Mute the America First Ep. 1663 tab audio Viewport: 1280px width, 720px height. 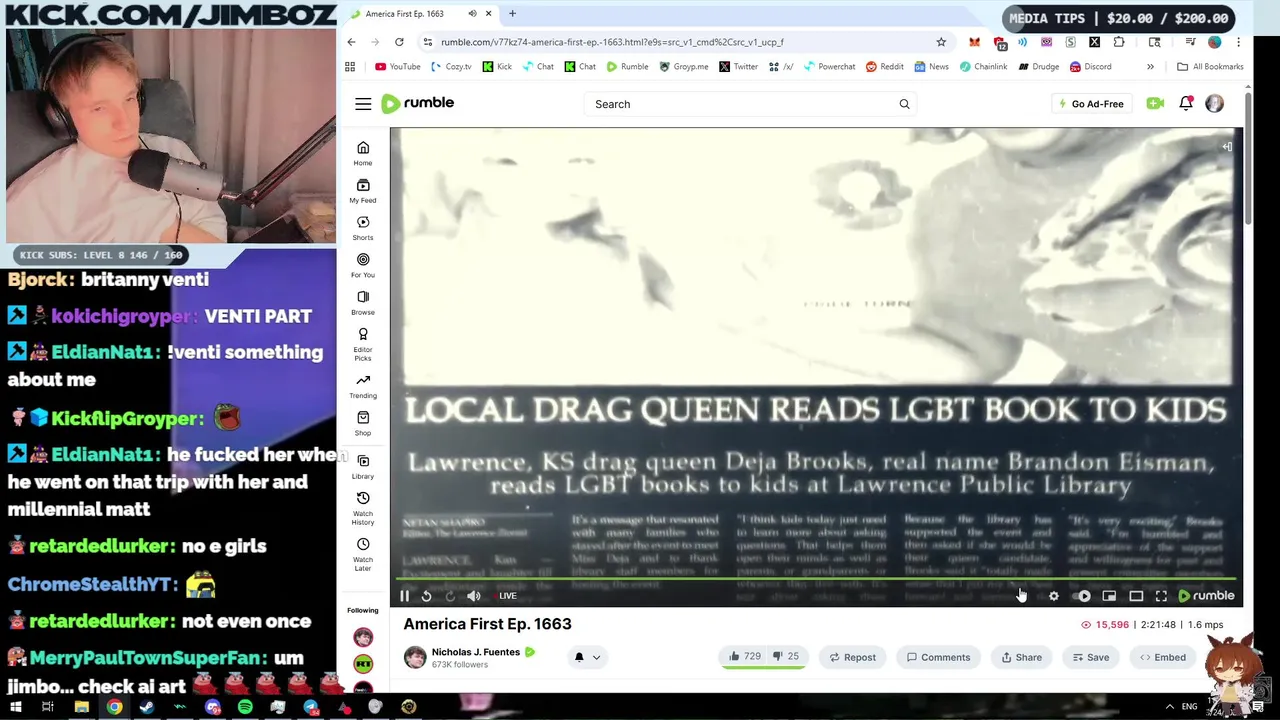pyautogui.click(x=472, y=14)
